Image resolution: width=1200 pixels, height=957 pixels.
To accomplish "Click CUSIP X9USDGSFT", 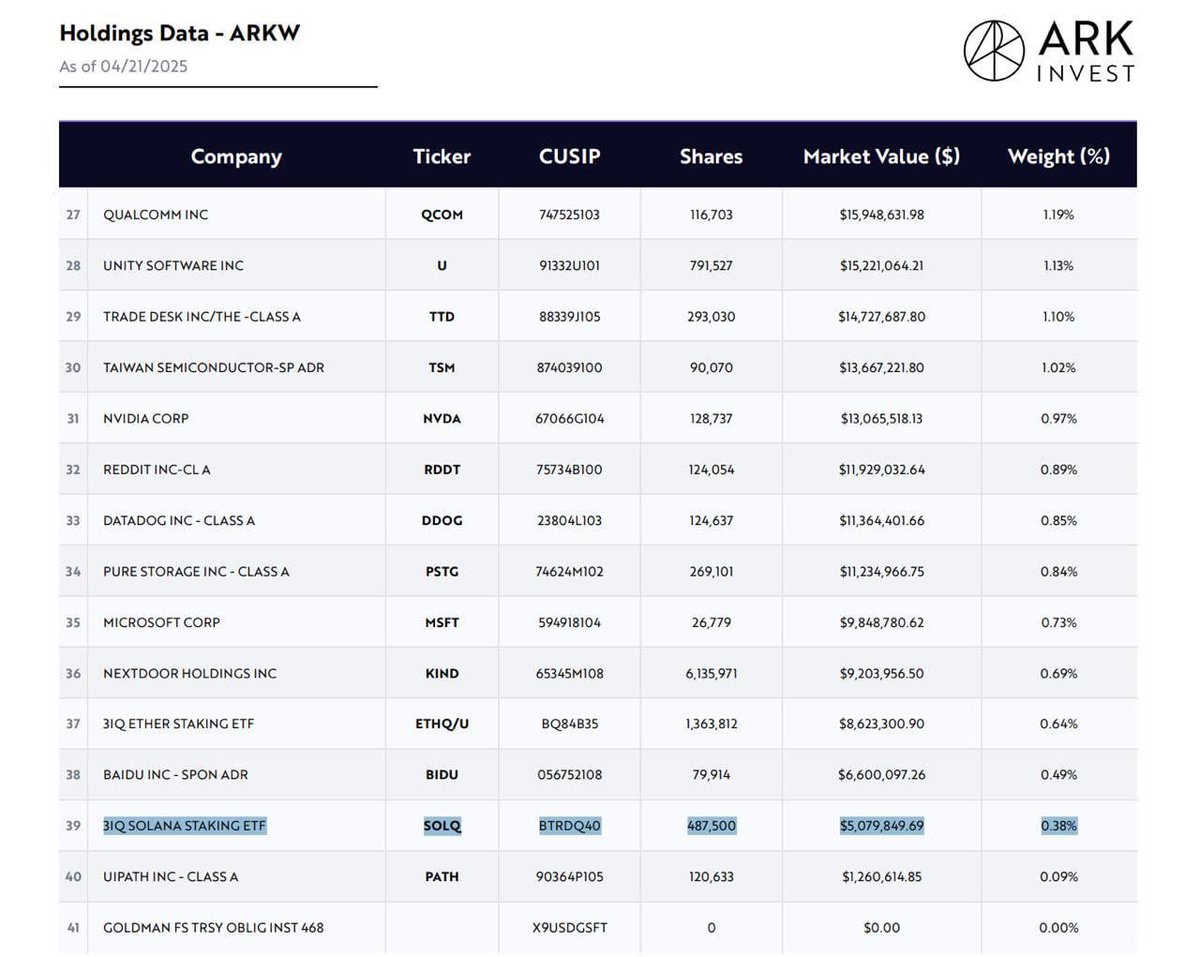I will pos(569,928).
